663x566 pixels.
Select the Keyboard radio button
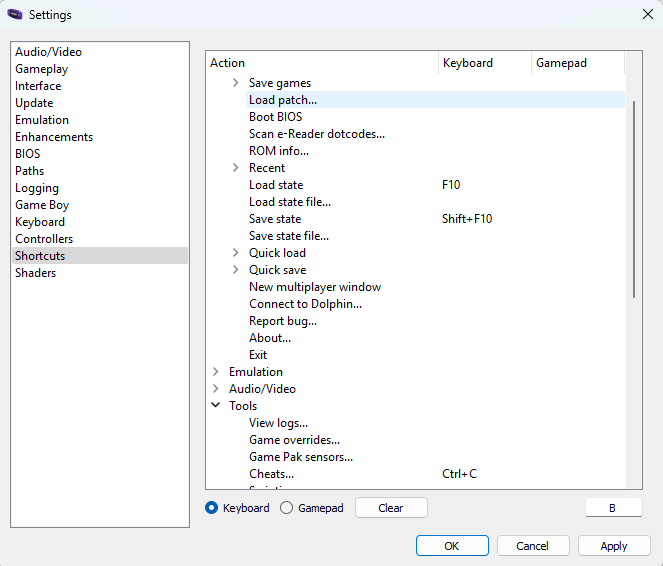(x=212, y=508)
